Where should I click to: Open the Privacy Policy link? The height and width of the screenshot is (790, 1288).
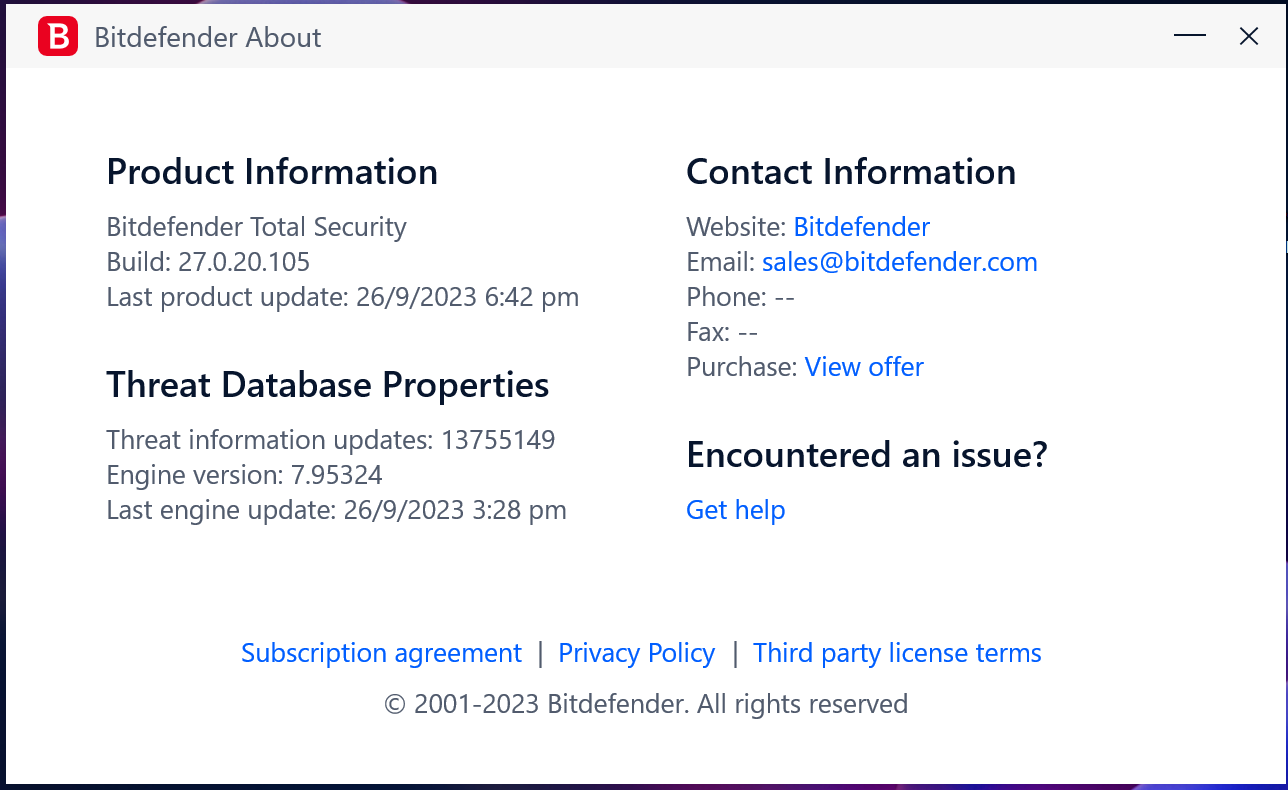pos(636,653)
